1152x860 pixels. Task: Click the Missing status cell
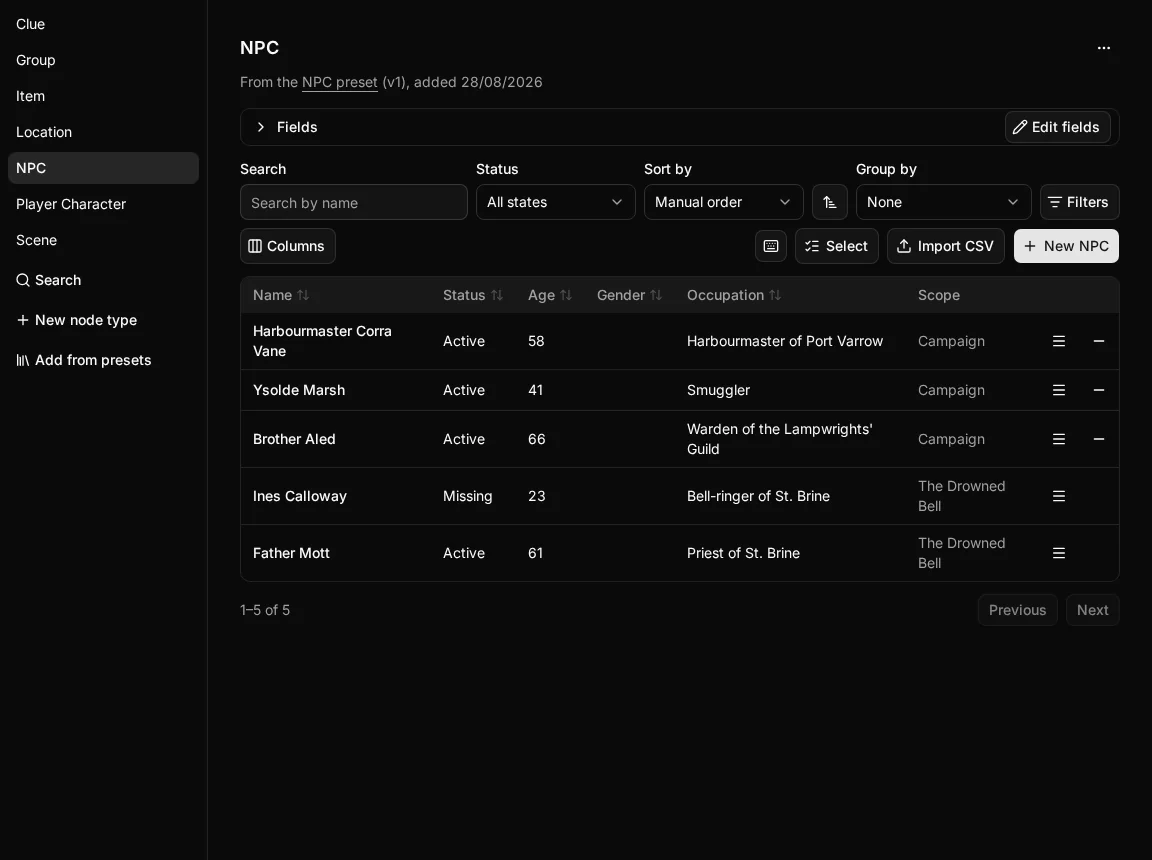coord(467,496)
